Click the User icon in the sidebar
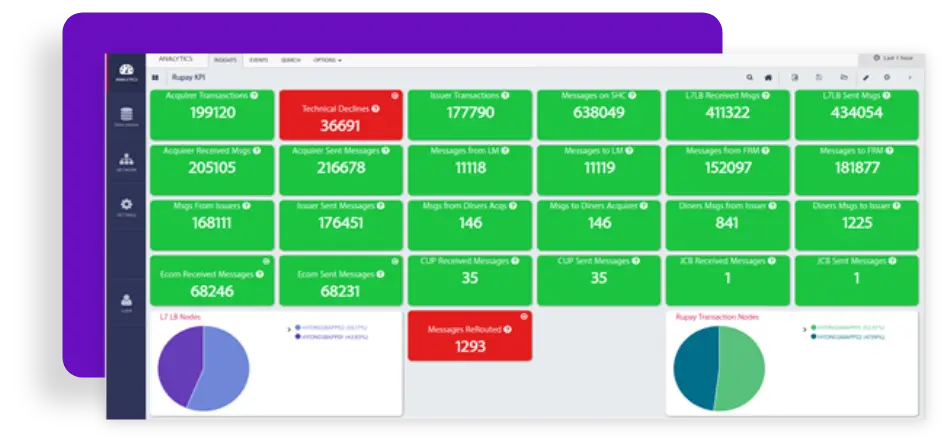This screenshot has height=445, width=949. point(125,302)
